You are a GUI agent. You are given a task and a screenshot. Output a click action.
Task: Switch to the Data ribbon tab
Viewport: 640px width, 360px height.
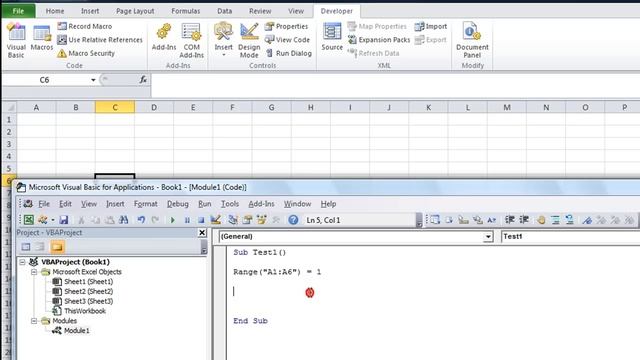click(x=224, y=11)
